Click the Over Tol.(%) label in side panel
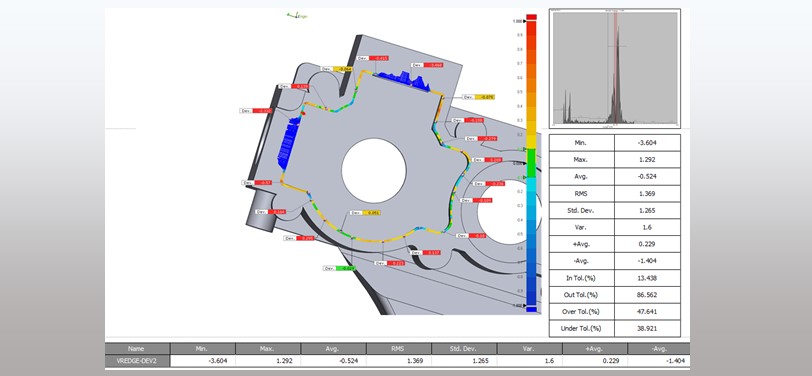812x376 pixels. click(x=582, y=312)
